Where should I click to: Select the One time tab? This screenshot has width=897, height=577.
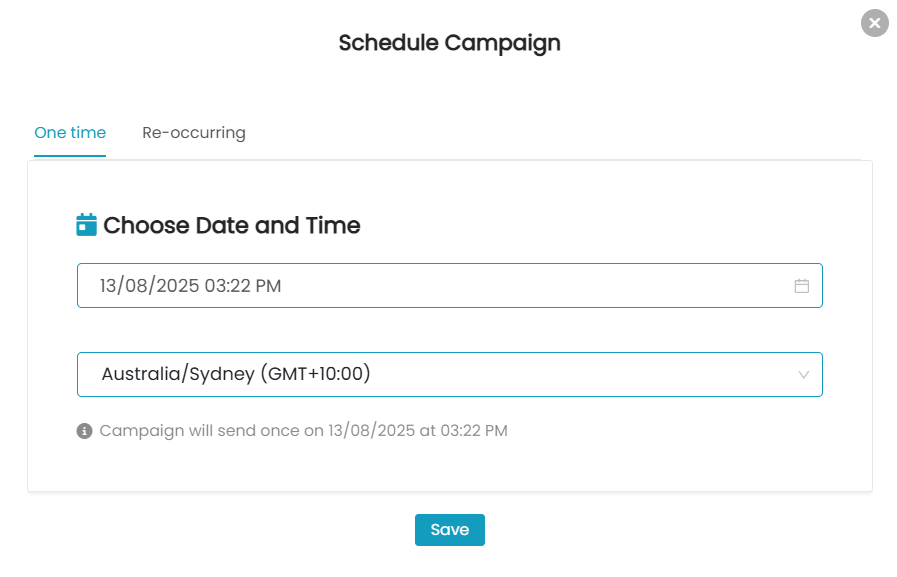tap(70, 133)
